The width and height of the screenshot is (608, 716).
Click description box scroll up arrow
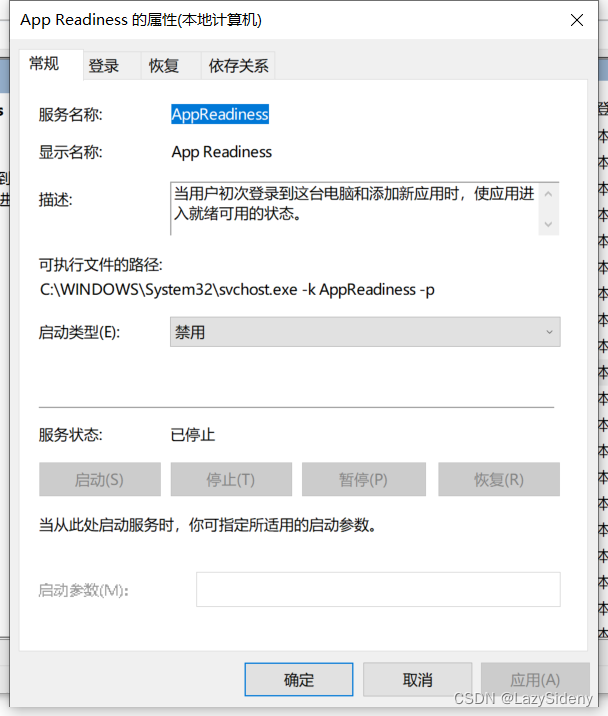click(x=549, y=194)
